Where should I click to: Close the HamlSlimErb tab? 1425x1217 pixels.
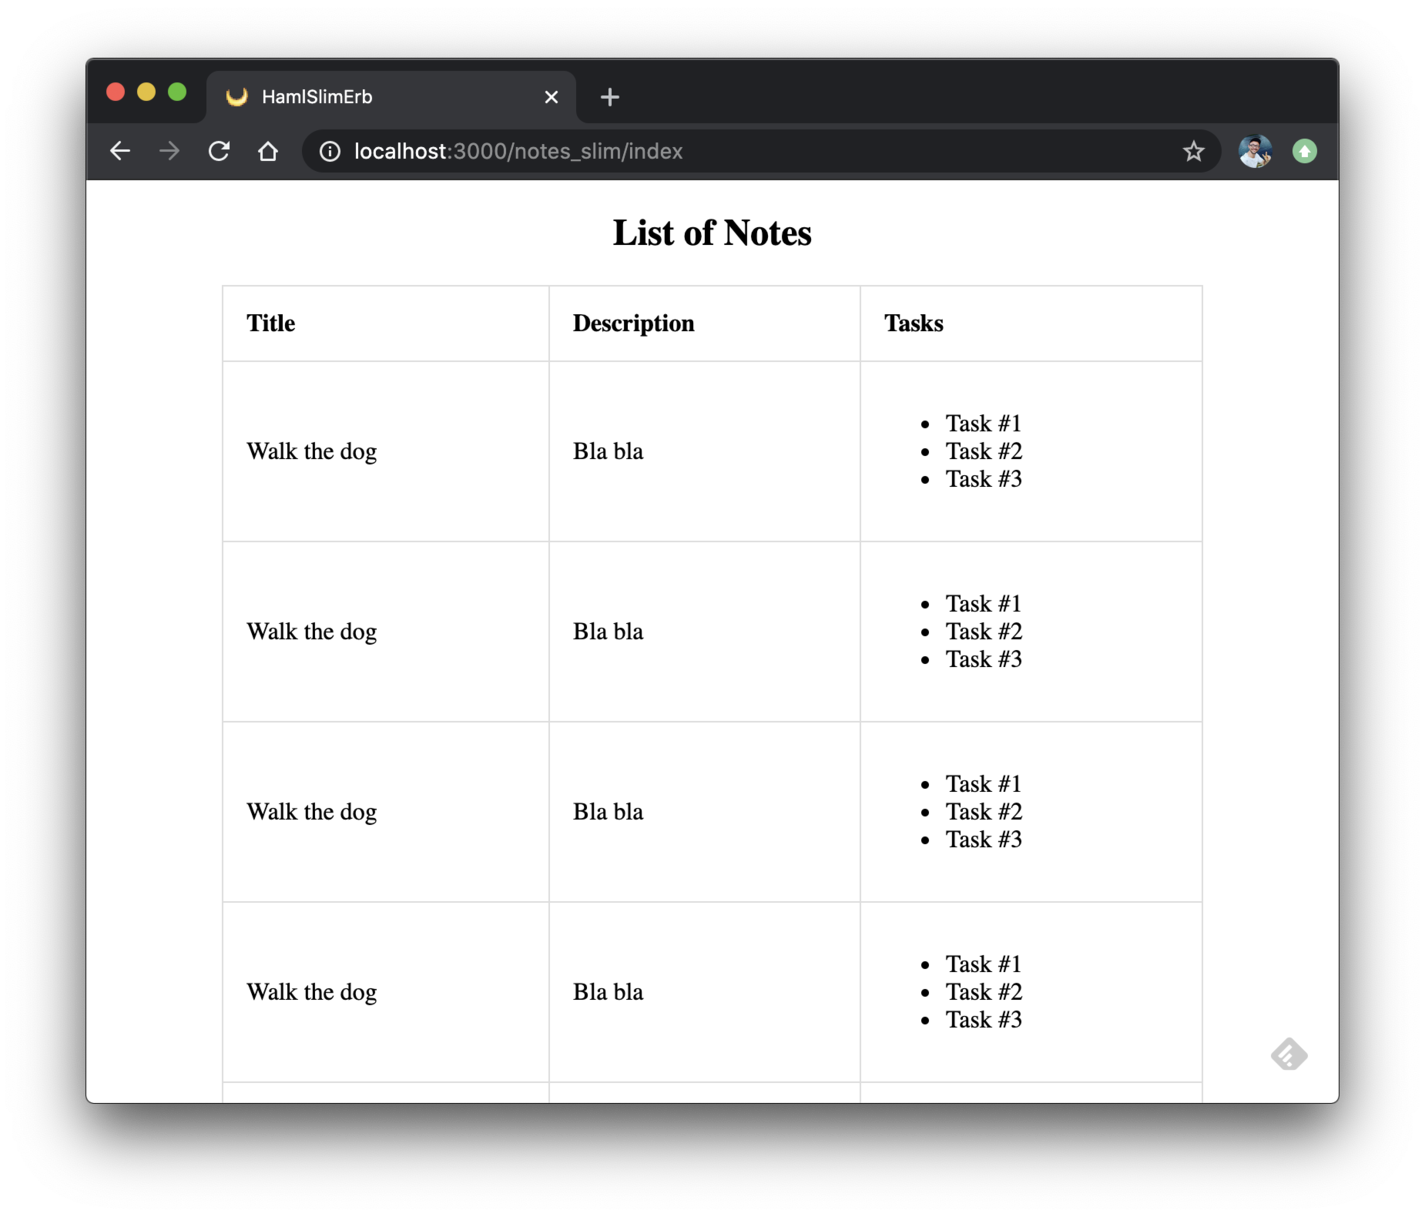point(551,96)
